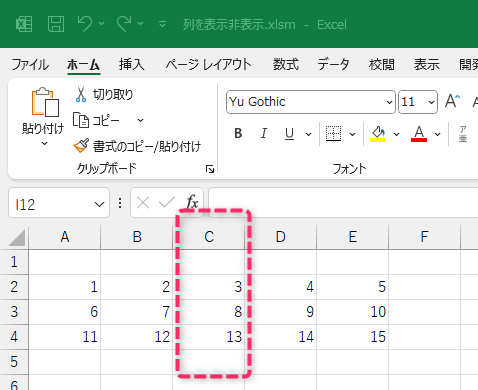Cancel entry with the X formula button

(143, 203)
